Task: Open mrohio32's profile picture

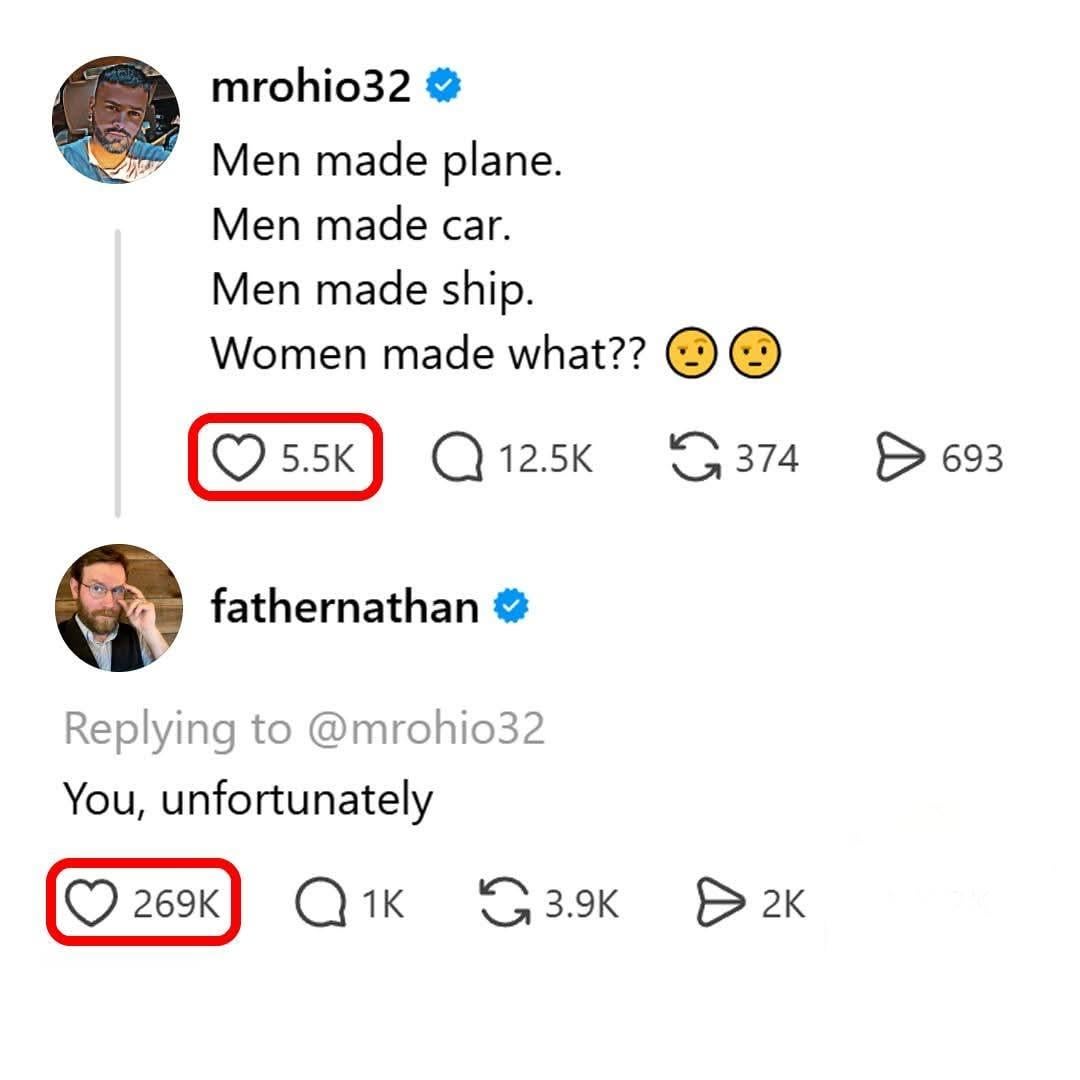Action: click(116, 120)
